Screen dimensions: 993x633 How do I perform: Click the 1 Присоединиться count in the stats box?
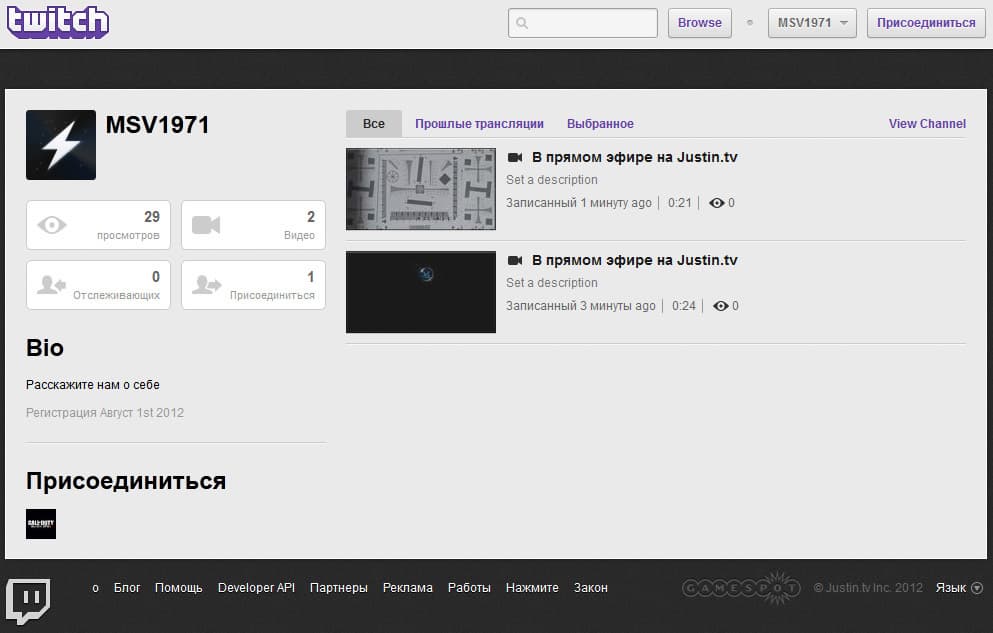311,277
